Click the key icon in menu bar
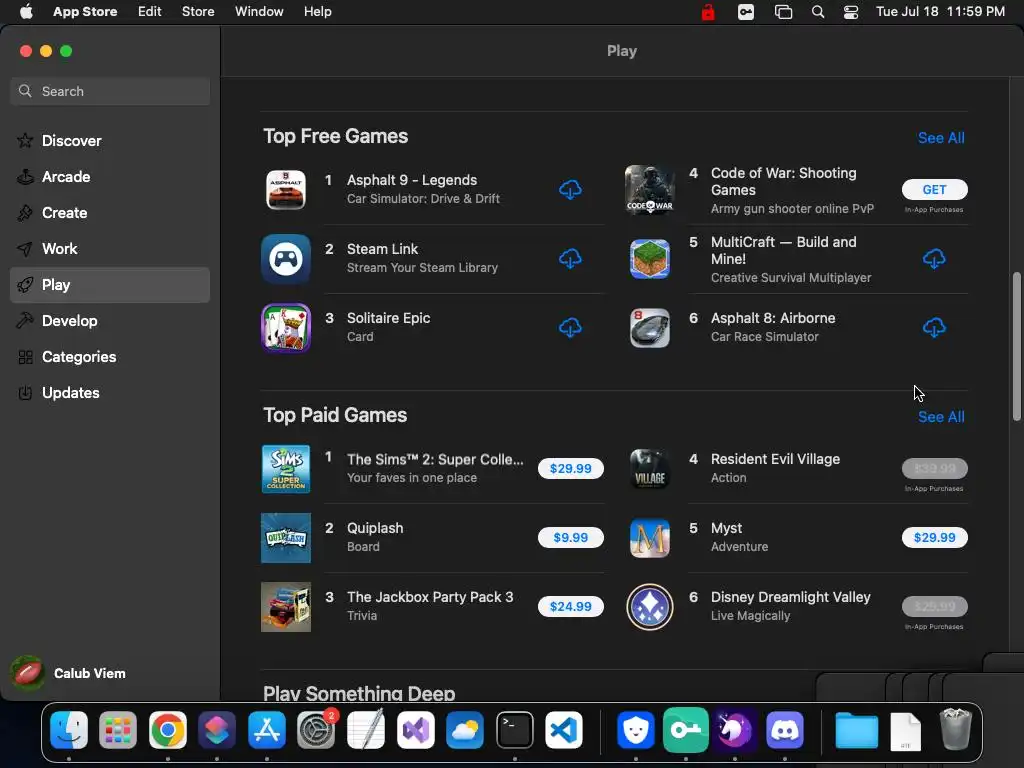This screenshot has width=1024, height=768. pos(746,12)
